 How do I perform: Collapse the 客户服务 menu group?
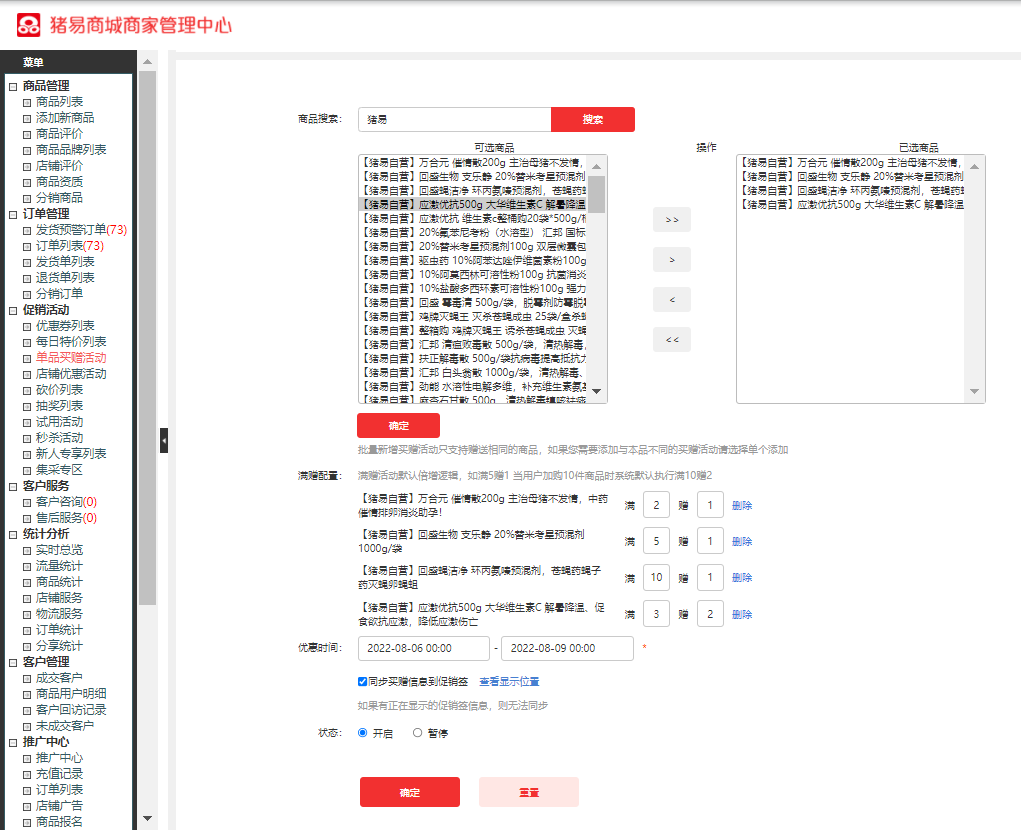click(x=13, y=486)
